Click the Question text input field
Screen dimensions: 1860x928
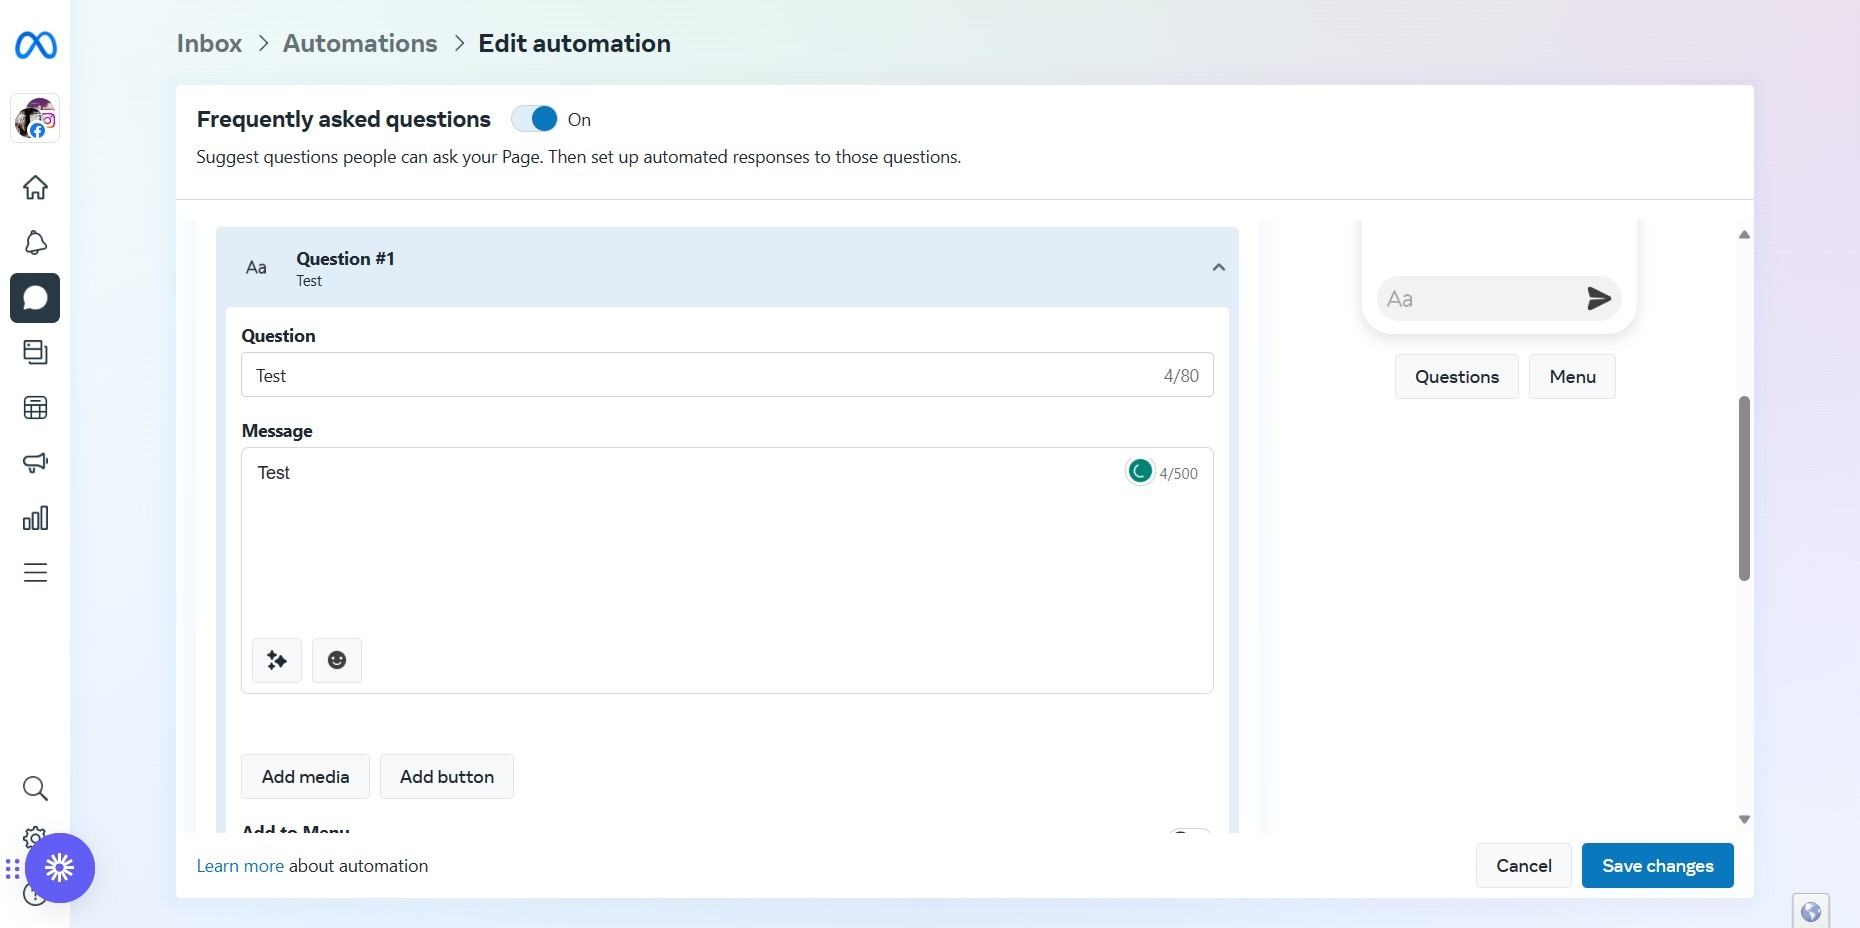click(700, 375)
